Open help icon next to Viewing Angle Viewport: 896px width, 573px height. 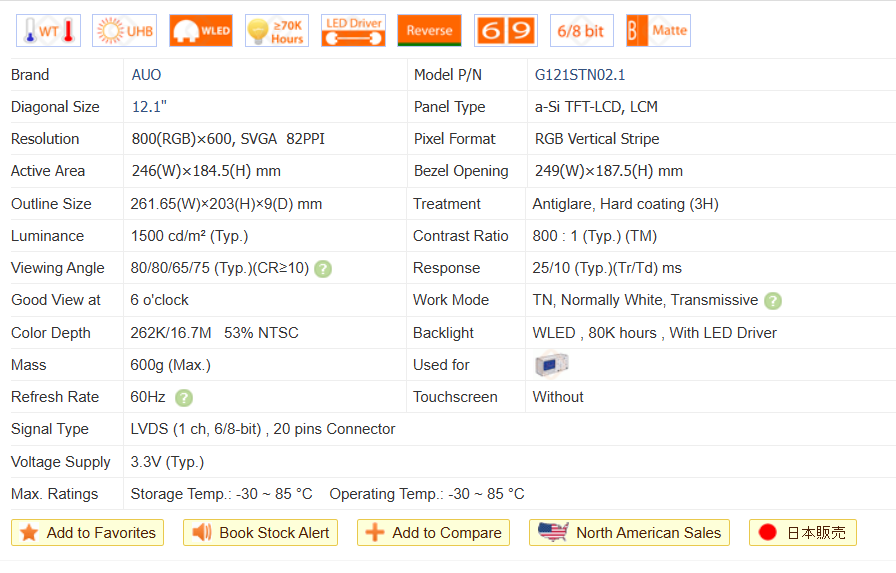click(323, 269)
